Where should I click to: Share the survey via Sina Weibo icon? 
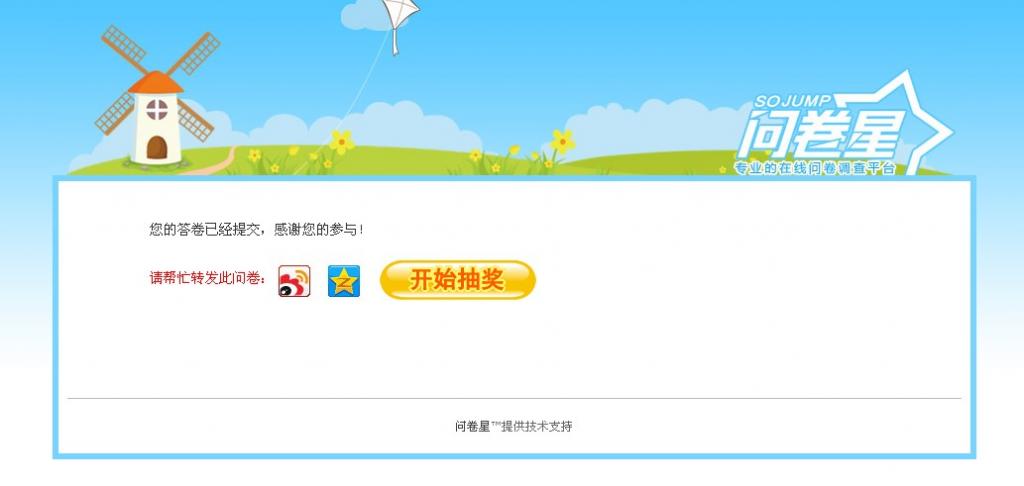pyautogui.click(x=295, y=282)
